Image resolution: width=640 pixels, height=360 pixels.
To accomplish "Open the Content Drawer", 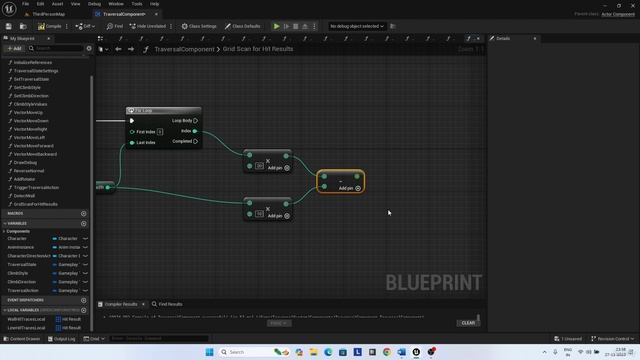I will point(22,339).
